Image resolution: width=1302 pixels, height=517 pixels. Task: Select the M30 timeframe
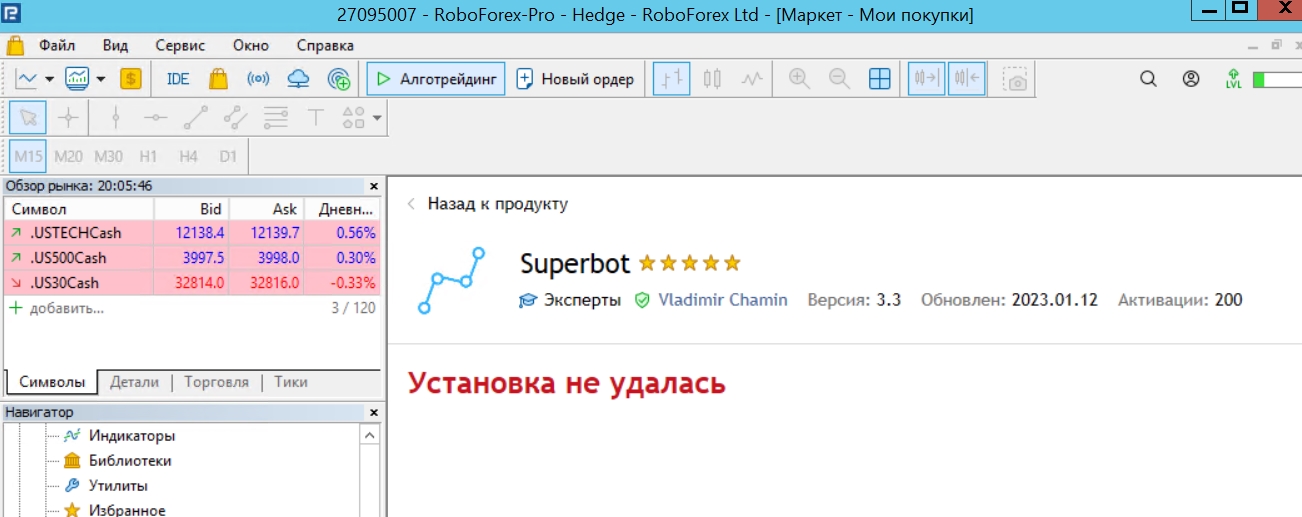pyautogui.click(x=108, y=156)
